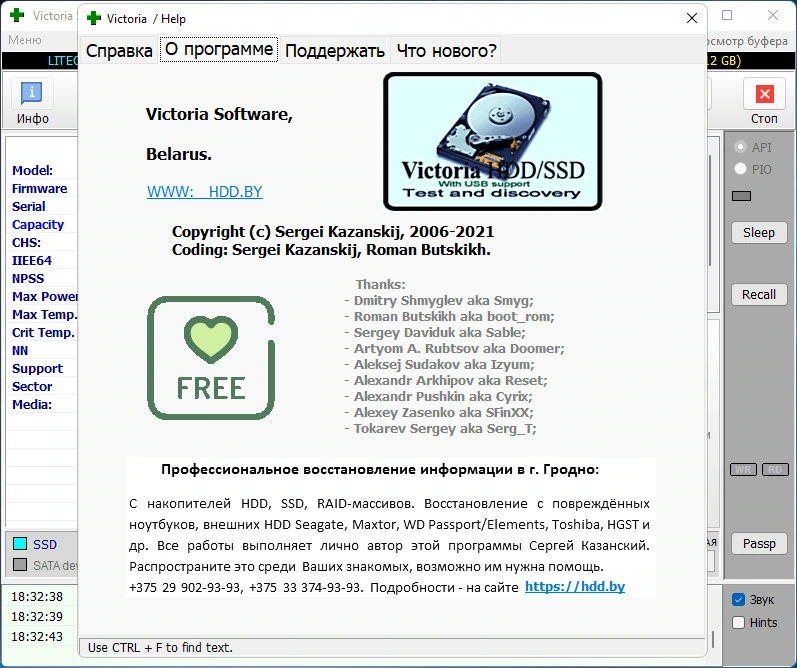Open the Меню menu in main window
797x668 pixels.
pos(24,40)
